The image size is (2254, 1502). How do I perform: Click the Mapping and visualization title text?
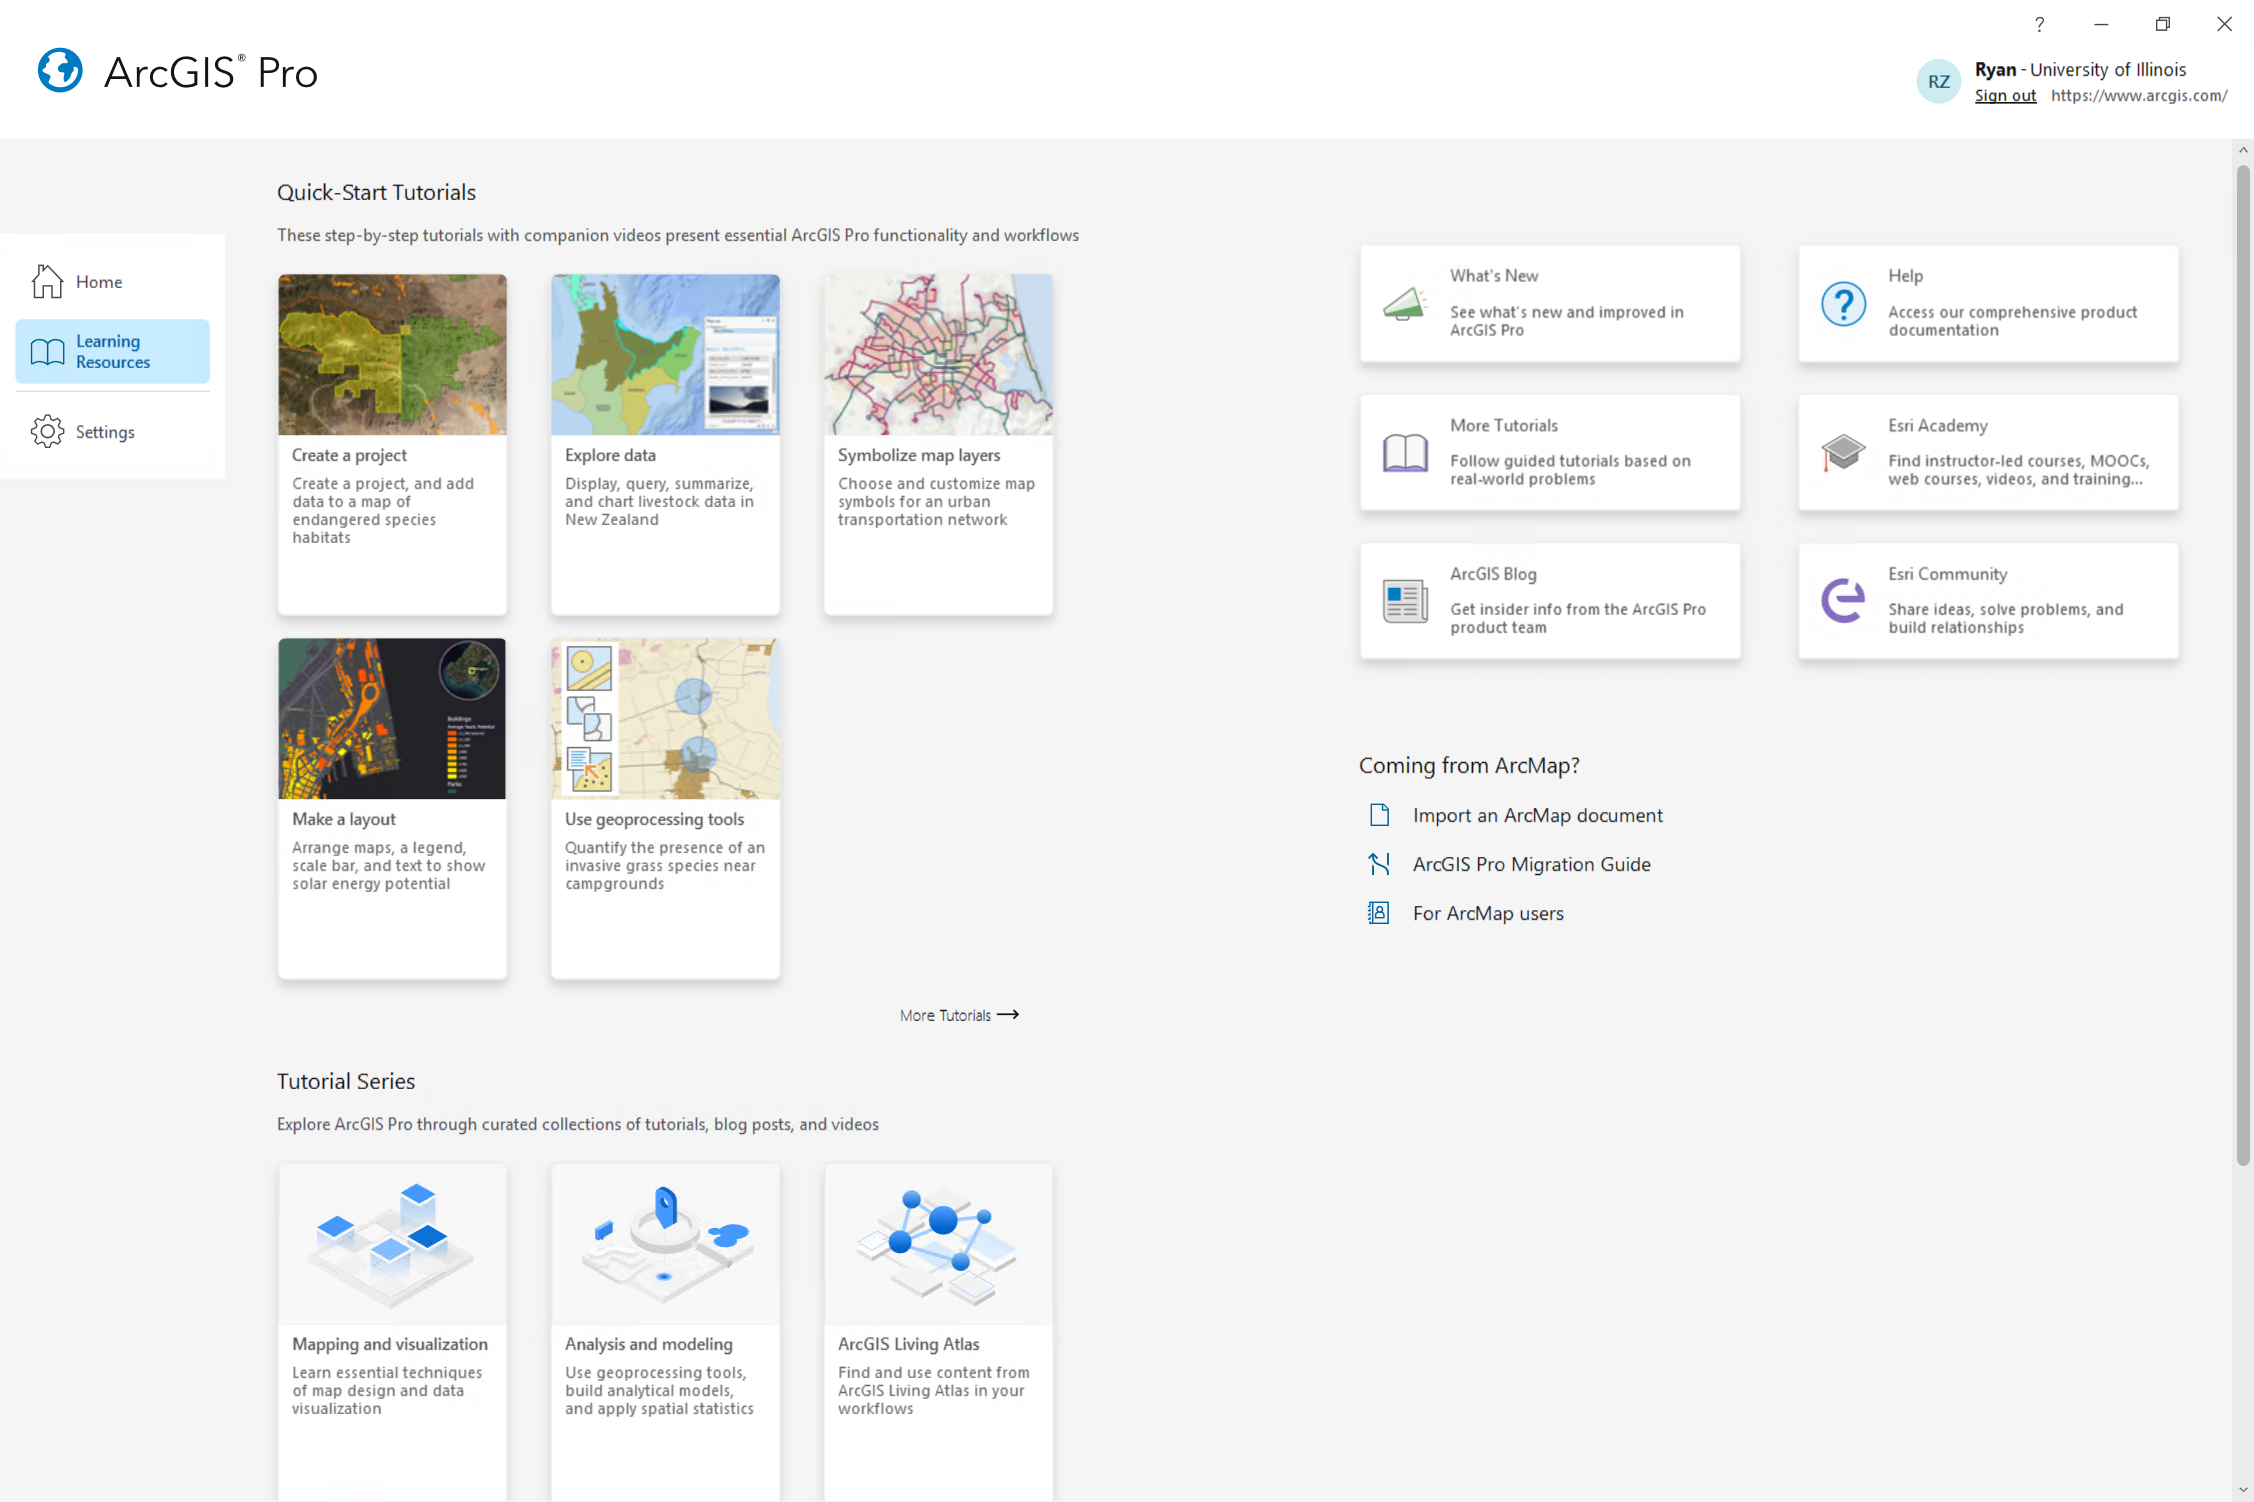click(390, 1344)
